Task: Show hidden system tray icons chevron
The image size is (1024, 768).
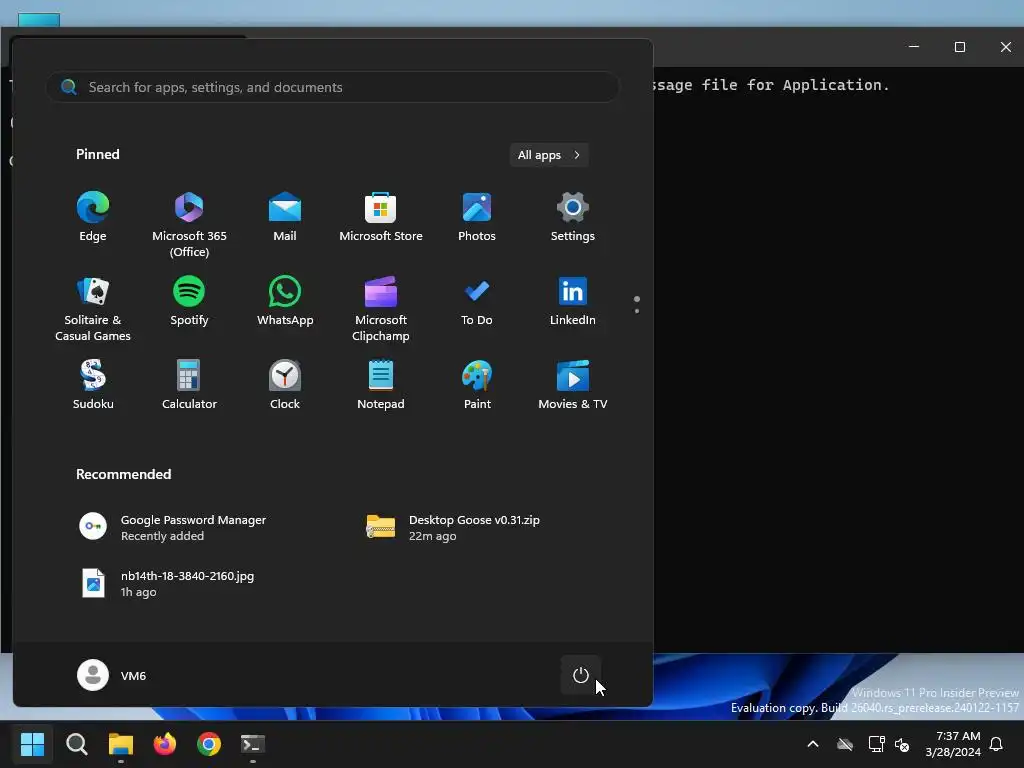Action: (x=813, y=744)
